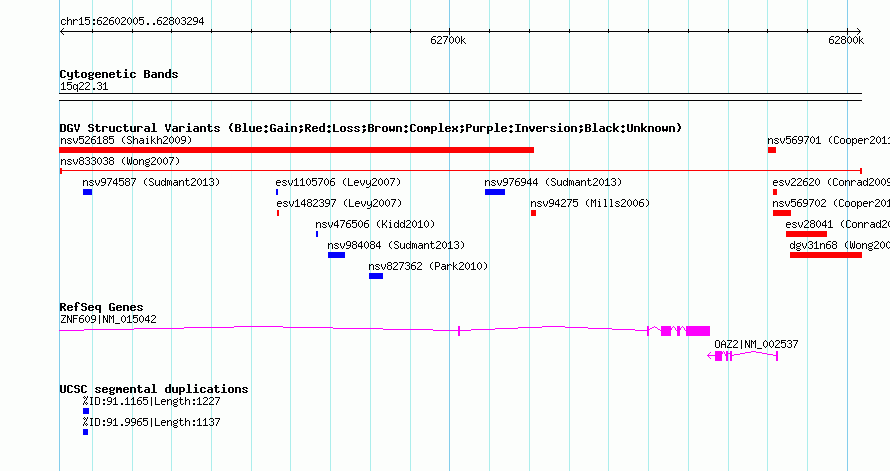The height and width of the screenshot is (471, 890).
Task: Select the nsv976944 (Sudmant2013) blue block
Action: pyautogui.click(x=494, y=192)
